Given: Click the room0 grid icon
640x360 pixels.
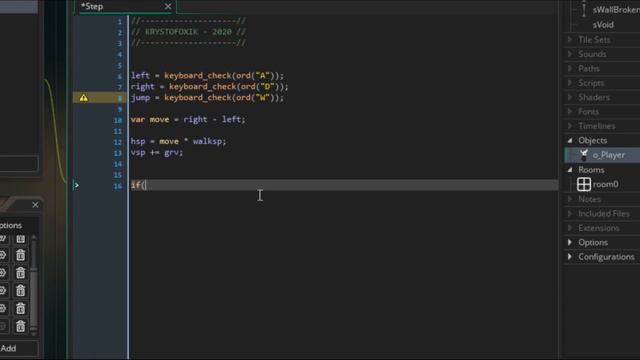Looking at the screenshot, I should 584,184.
